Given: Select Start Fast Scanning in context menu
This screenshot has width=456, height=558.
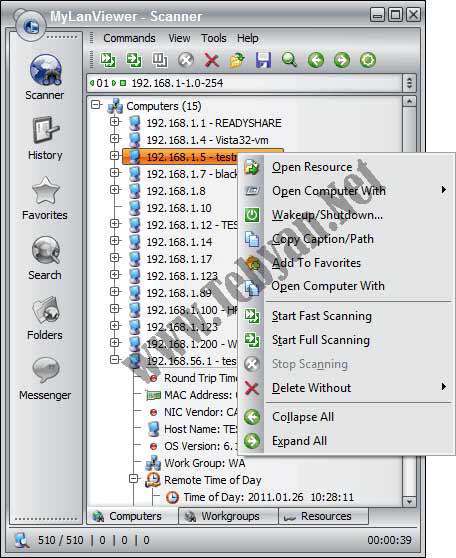Looking at the screenshot, I should point(345,316).
